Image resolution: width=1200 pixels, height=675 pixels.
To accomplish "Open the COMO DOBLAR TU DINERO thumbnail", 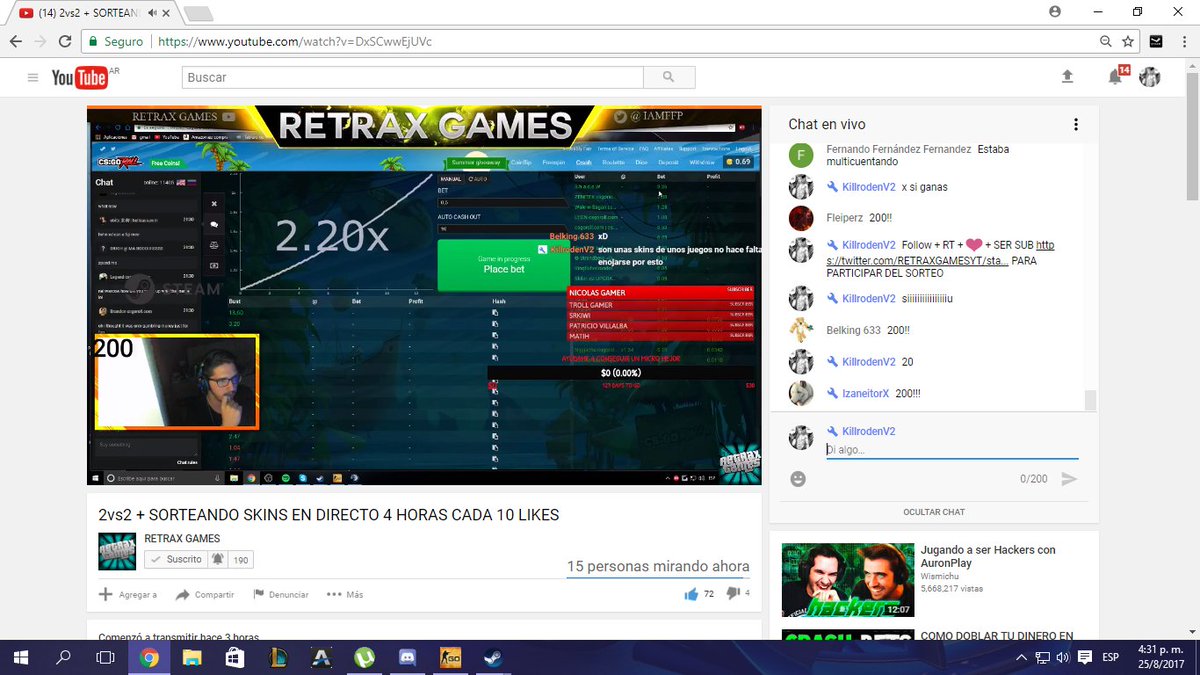I will (848, 635).
